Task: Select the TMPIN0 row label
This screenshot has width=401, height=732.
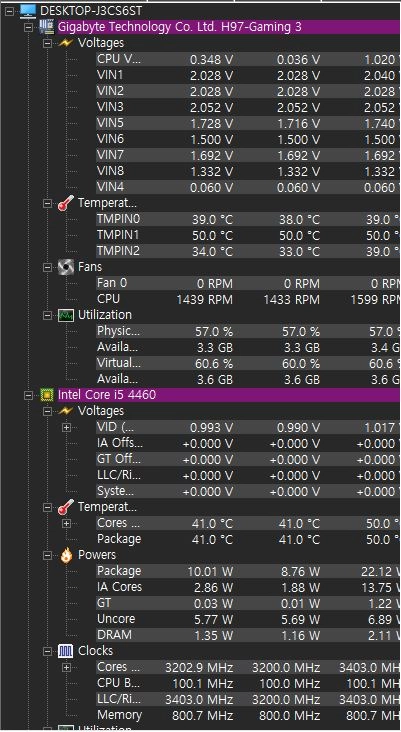Action: [x=118, y=219]
